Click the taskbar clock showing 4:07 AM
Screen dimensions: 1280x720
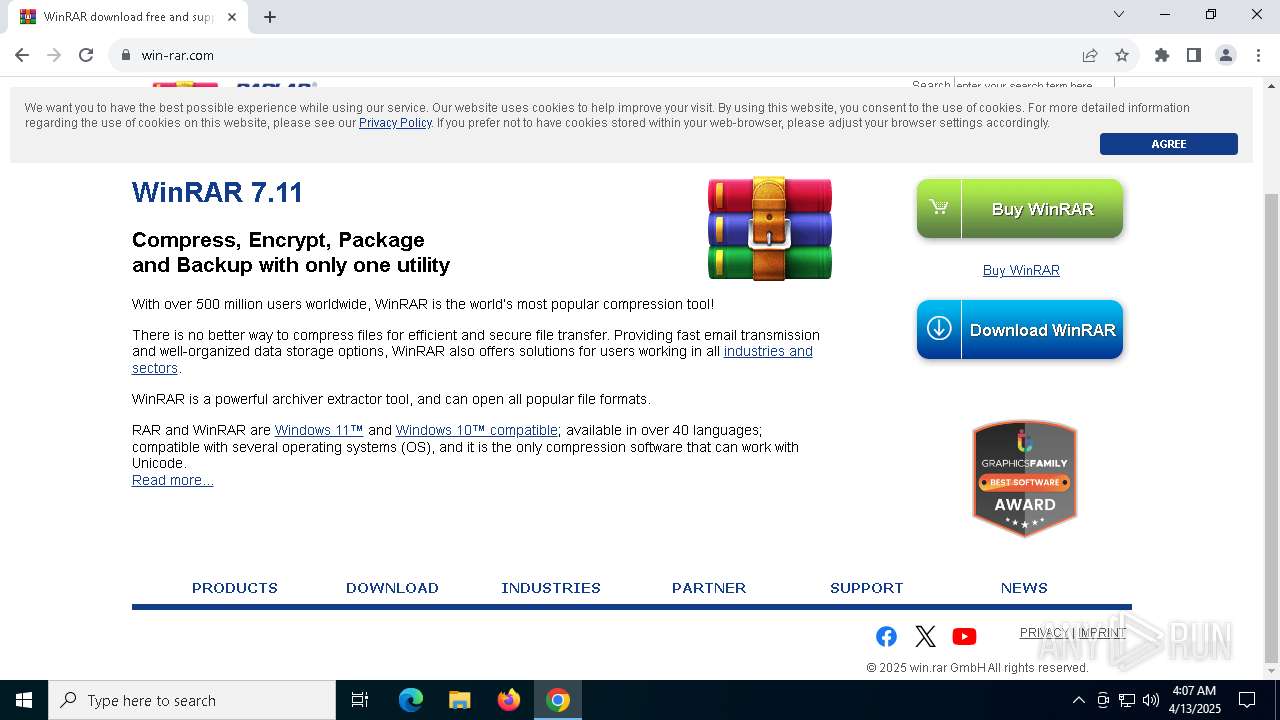(1195, 700)
